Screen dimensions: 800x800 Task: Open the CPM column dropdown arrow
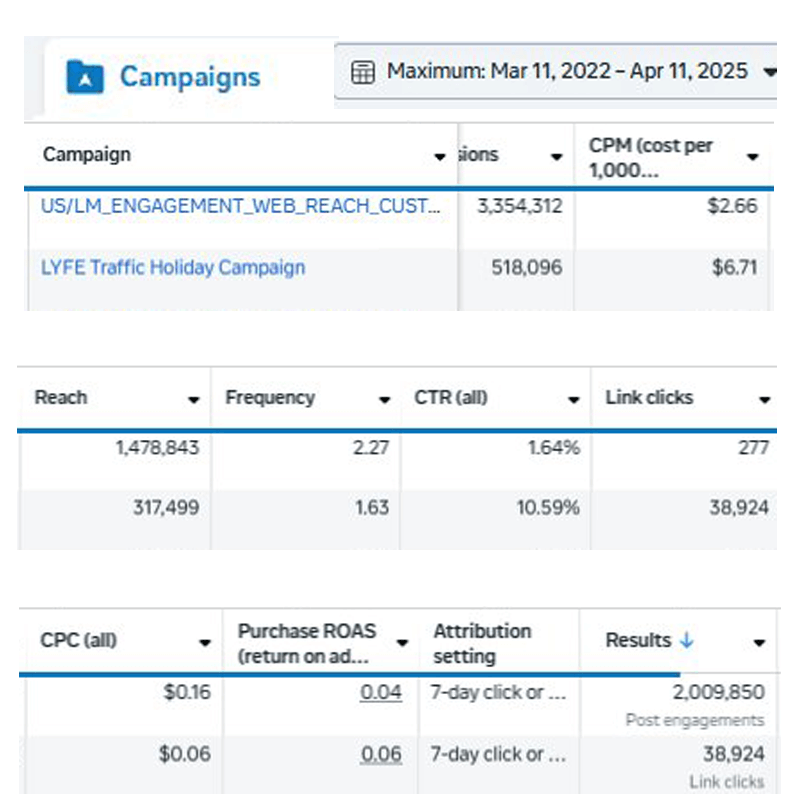[x=753, y=157]
